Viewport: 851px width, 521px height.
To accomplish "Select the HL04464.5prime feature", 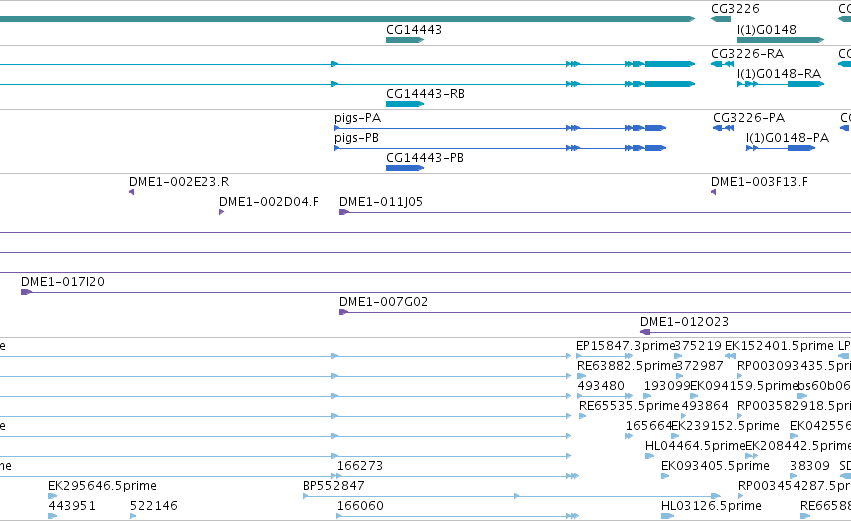I will click(x=650, y=456).
